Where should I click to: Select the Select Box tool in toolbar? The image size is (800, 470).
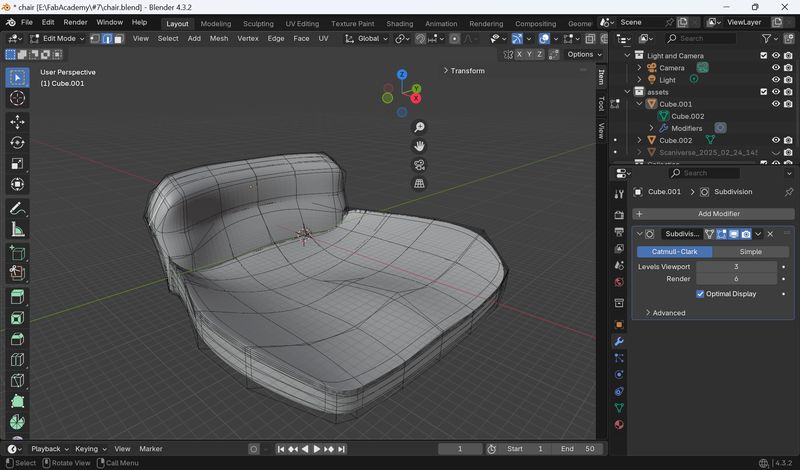pos(17,78)
